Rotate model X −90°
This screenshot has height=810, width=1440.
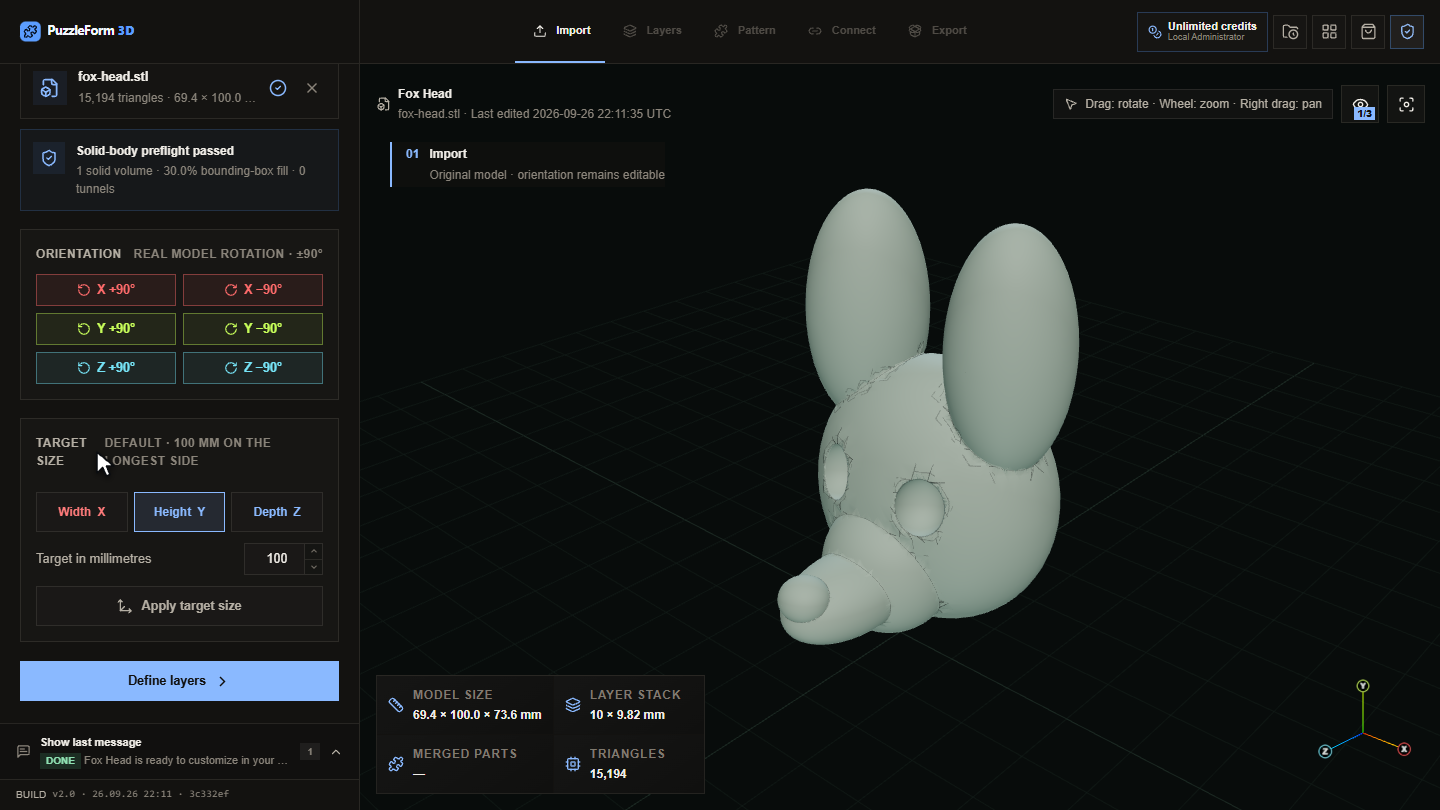[x=253, y=290]
